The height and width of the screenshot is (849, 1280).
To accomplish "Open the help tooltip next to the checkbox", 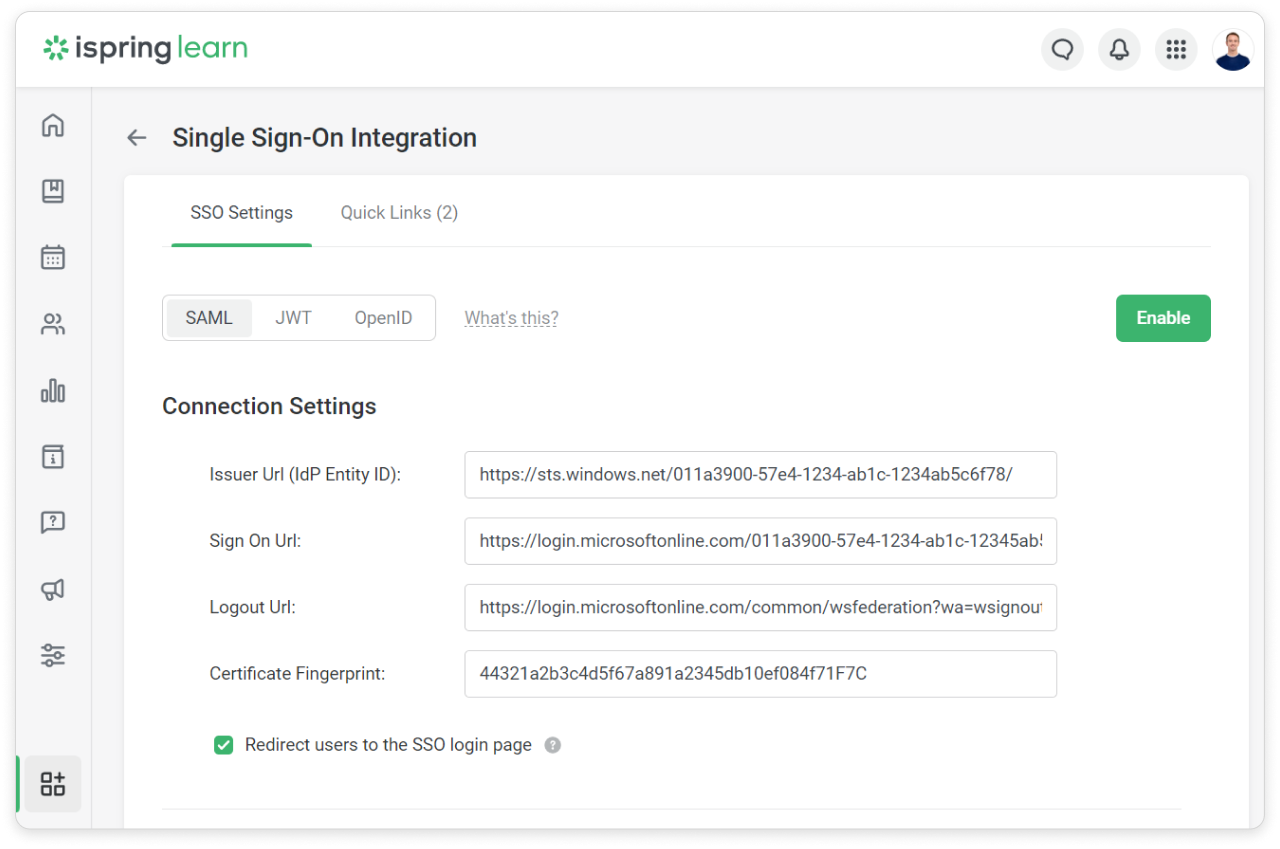I will pyautogui.click(x=553, y=745).
